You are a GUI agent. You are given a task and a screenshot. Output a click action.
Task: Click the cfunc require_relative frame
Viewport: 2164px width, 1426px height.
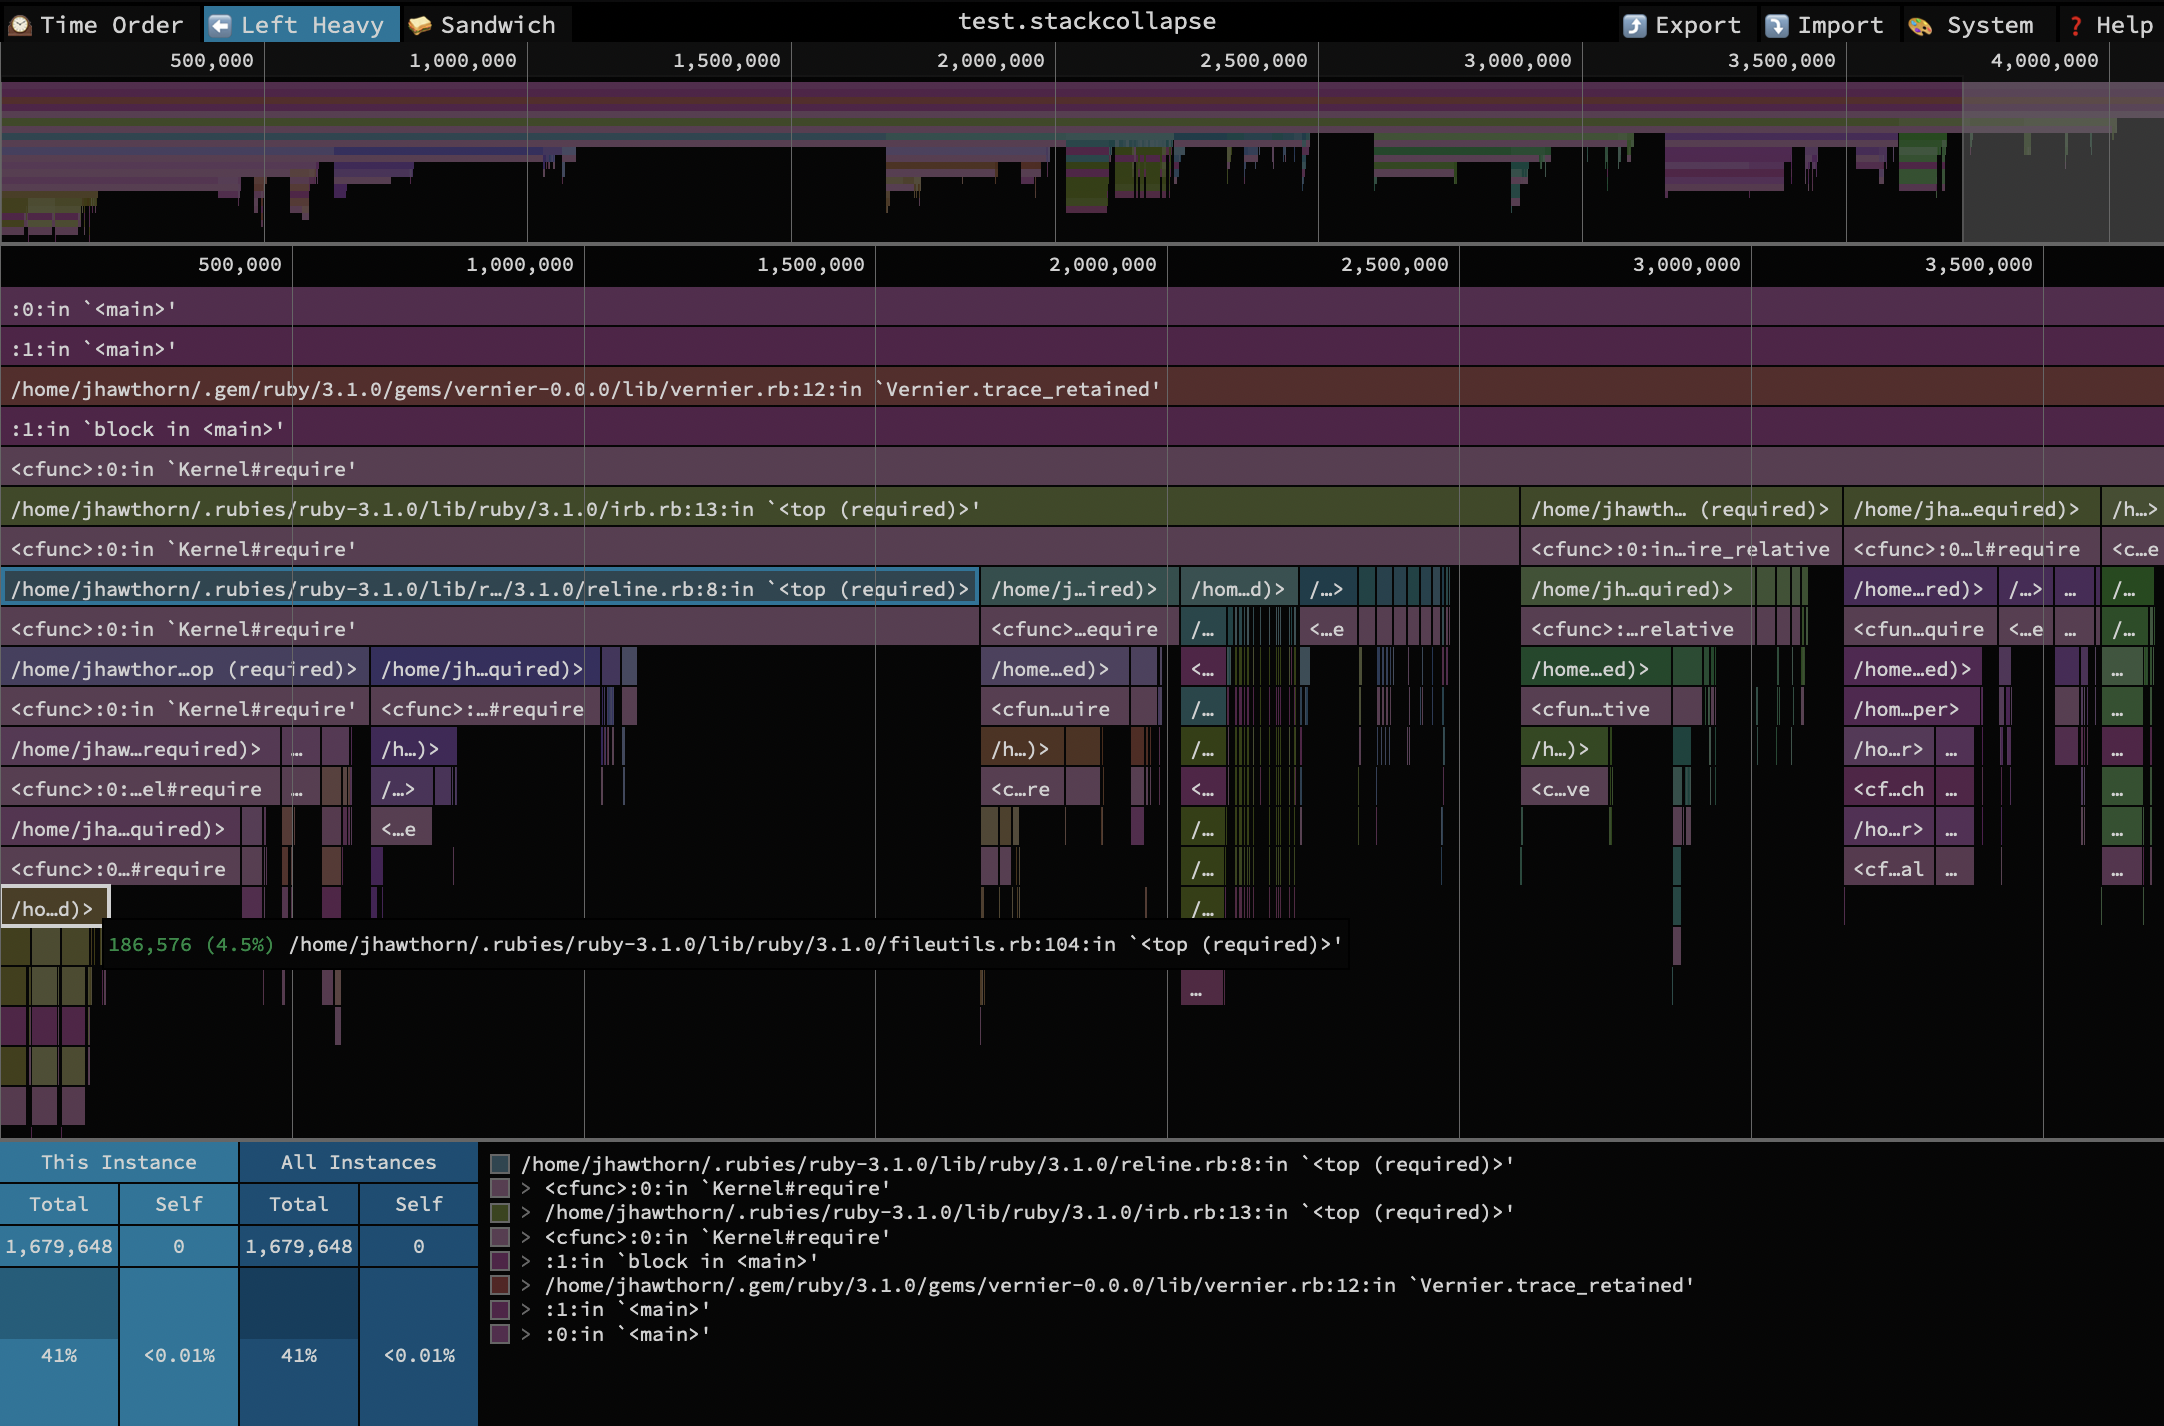pyautogui.click(x=1679, y=549)
